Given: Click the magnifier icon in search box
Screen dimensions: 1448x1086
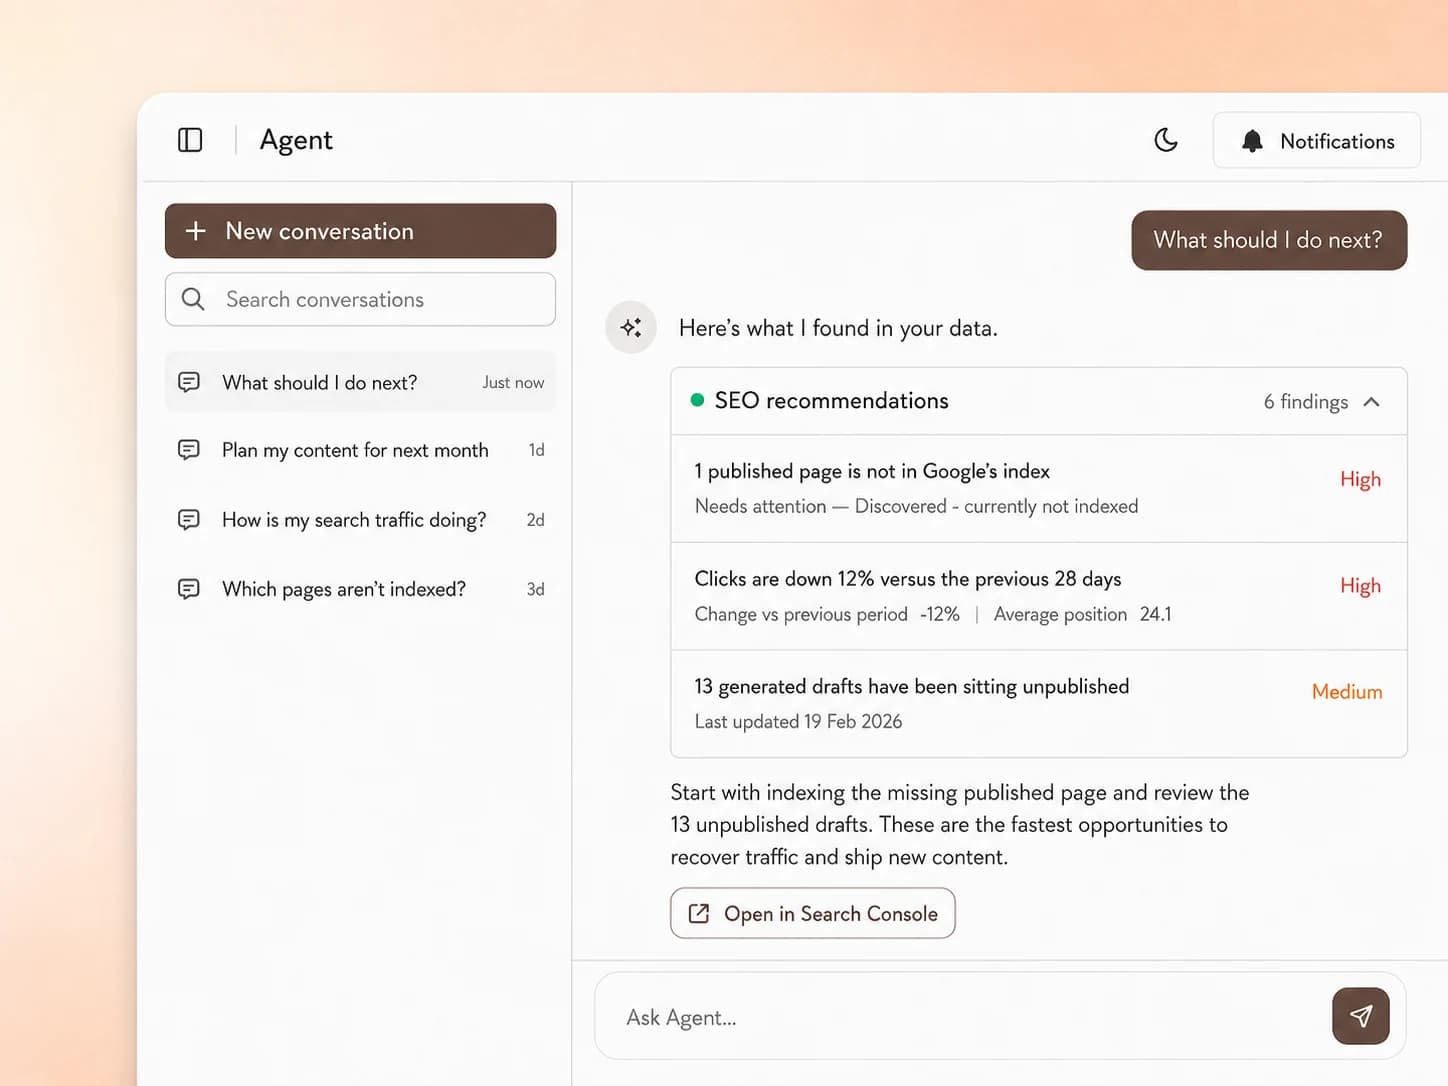Looking at the screenshot, I should pyautogui.click(x=193, y=299).
